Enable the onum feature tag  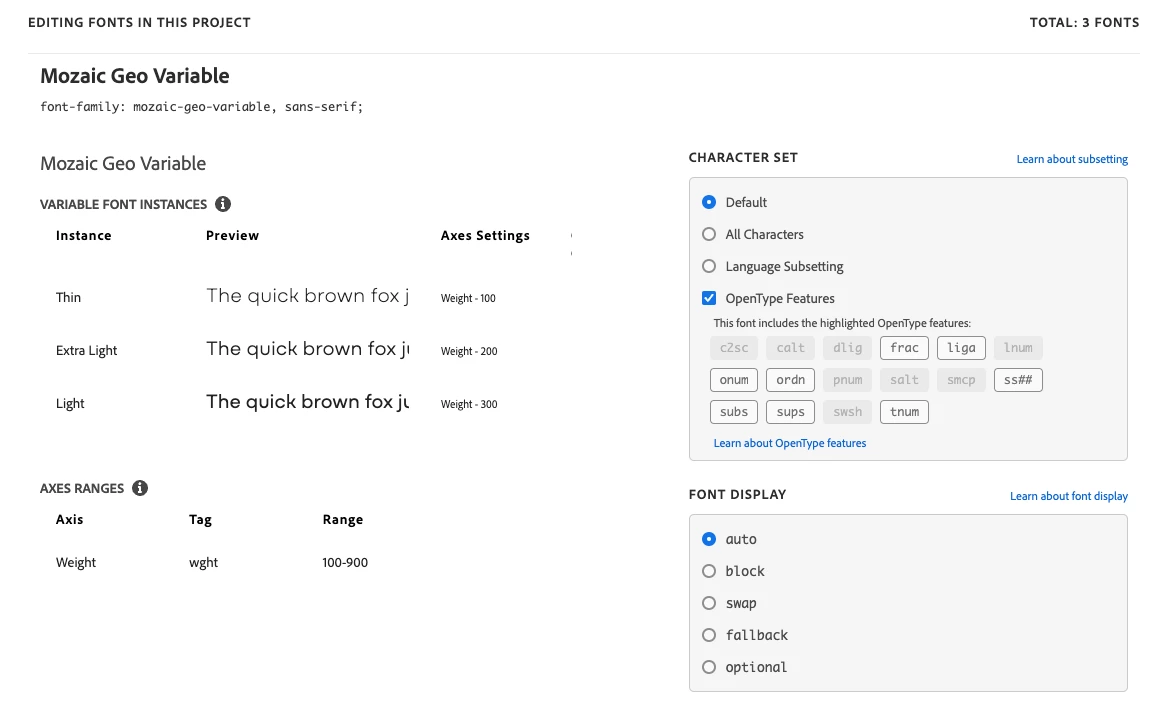click(x=734, y=380)
